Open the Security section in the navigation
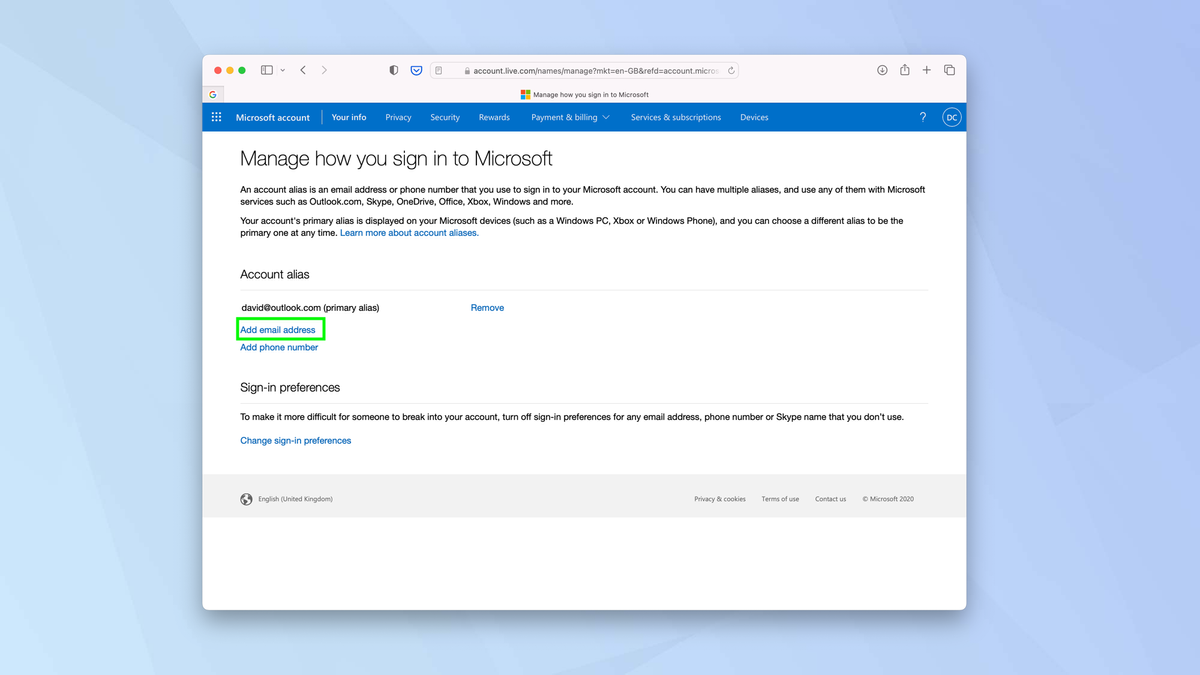Screen dimensions: 1200x675 tap(444, 117)
